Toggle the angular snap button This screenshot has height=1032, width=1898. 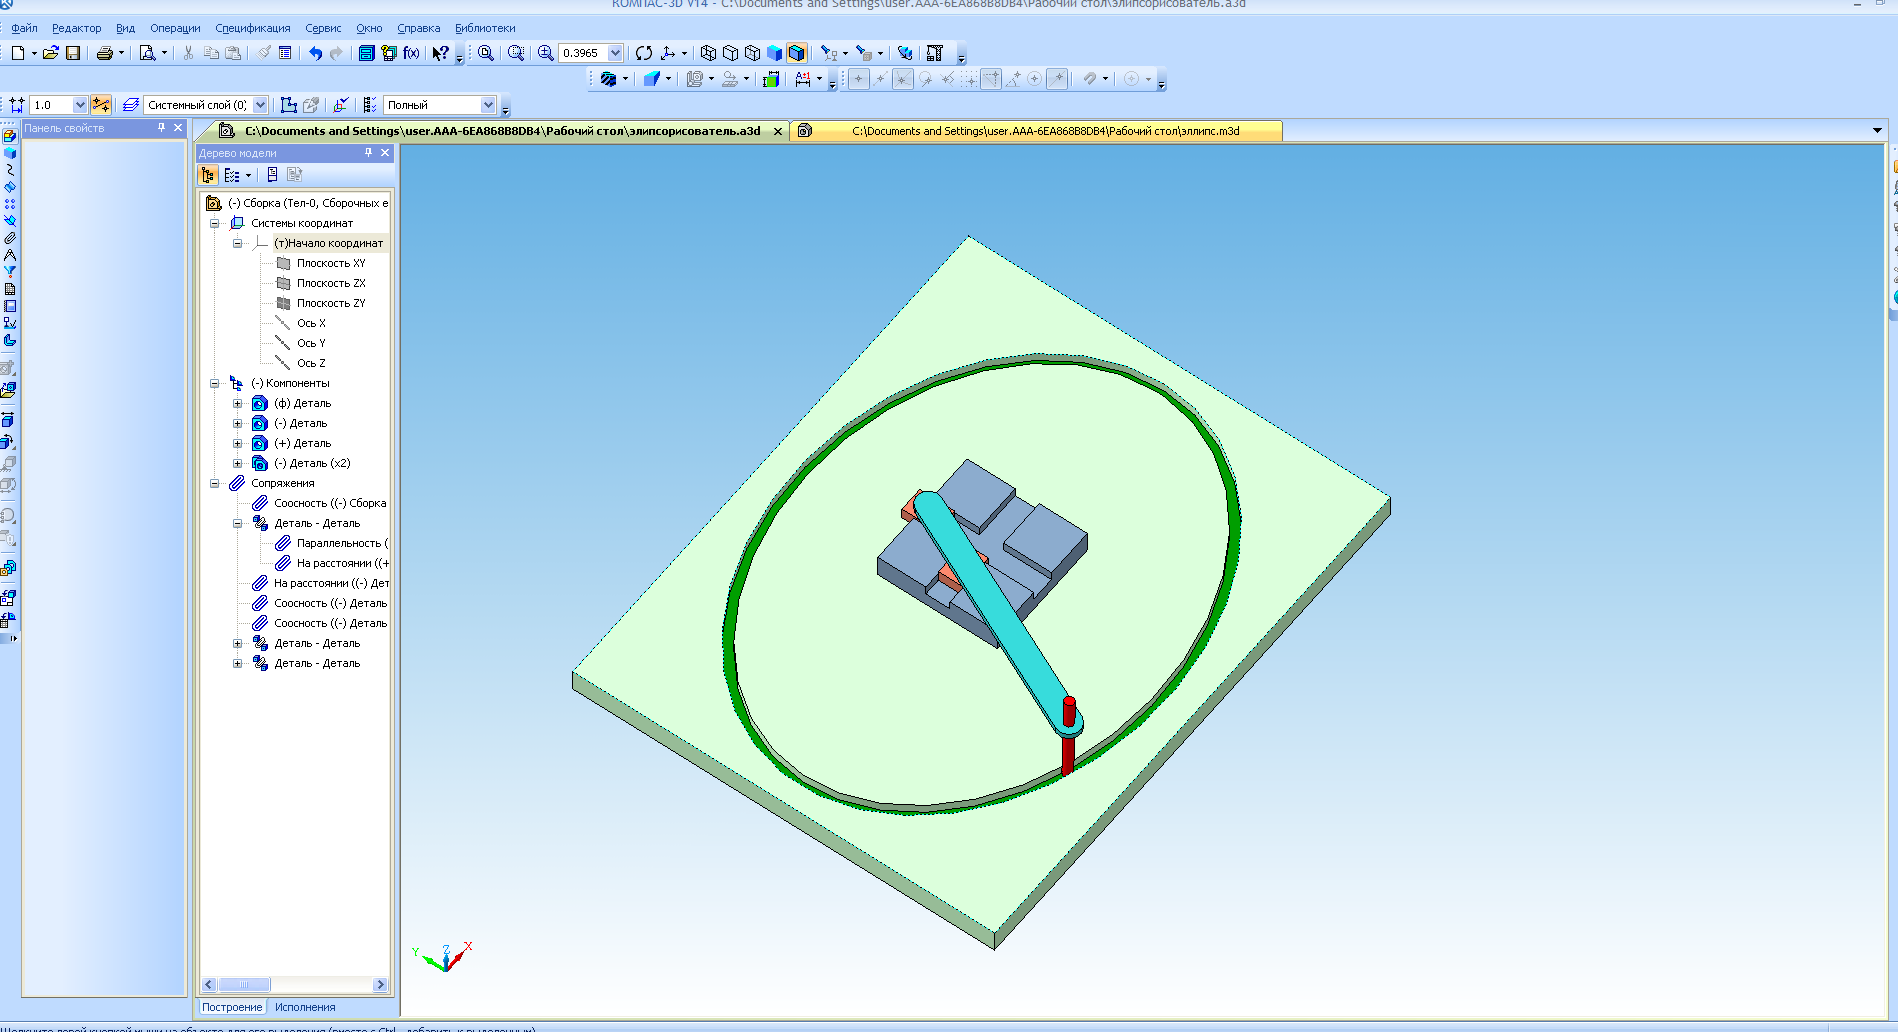click(1013, 79)
